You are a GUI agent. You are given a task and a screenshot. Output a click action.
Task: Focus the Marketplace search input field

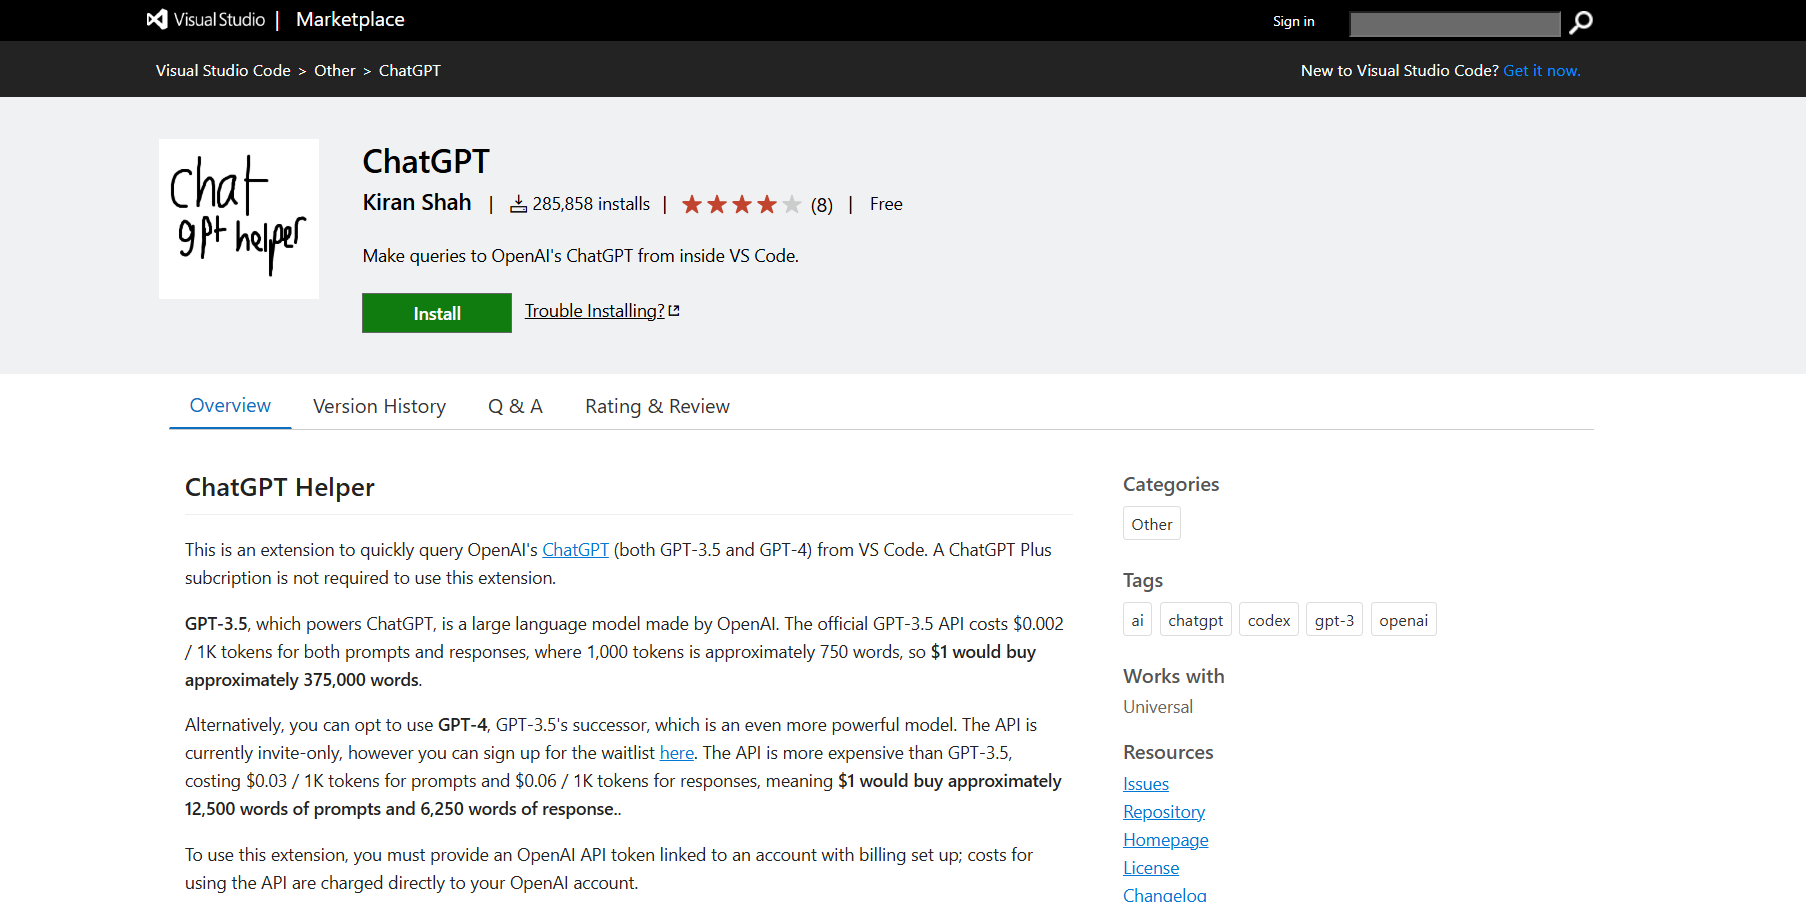tap(1454, 23)
